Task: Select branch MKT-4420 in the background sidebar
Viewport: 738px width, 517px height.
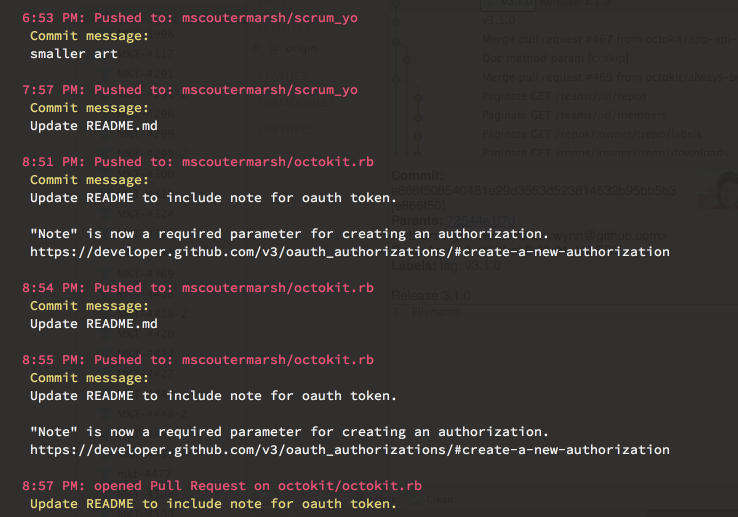Action: pos(145,334)
